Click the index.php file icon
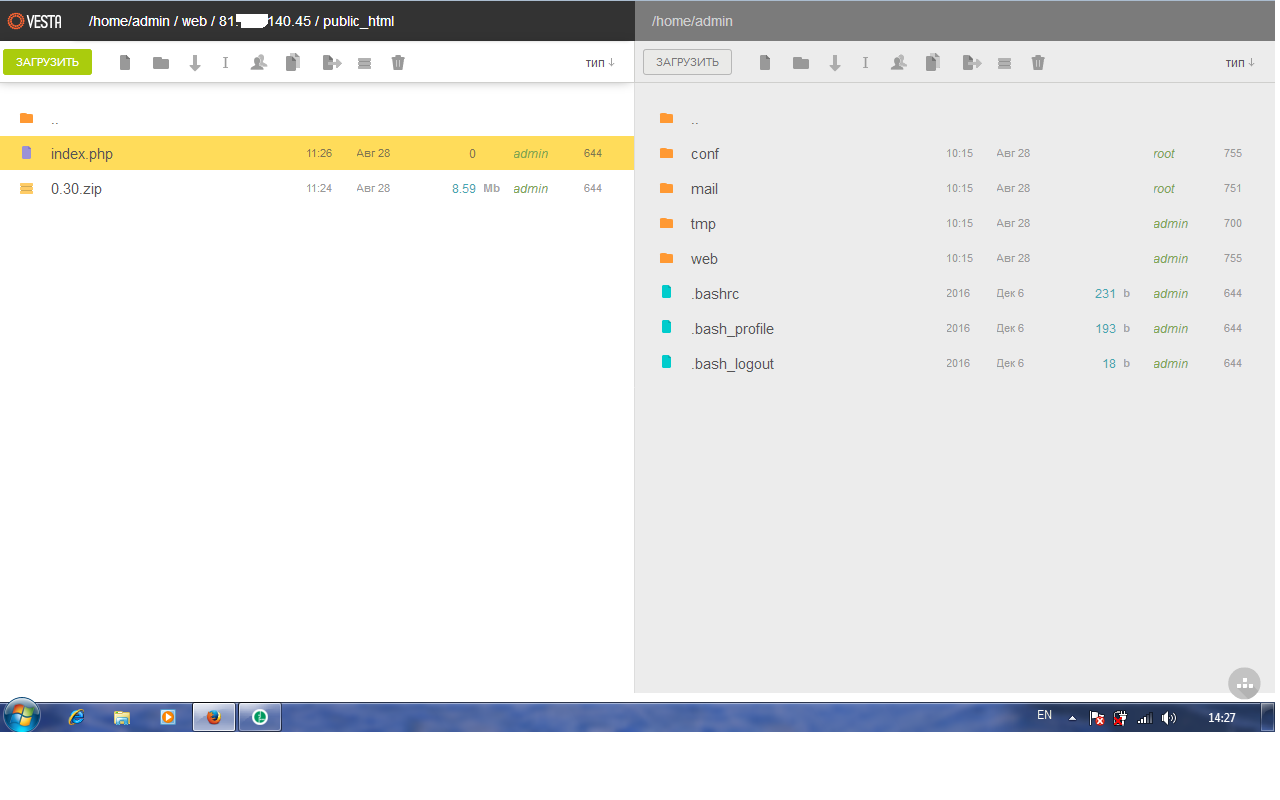The width and height of the screenshot is (1280, 800). (x=27, y=153)
